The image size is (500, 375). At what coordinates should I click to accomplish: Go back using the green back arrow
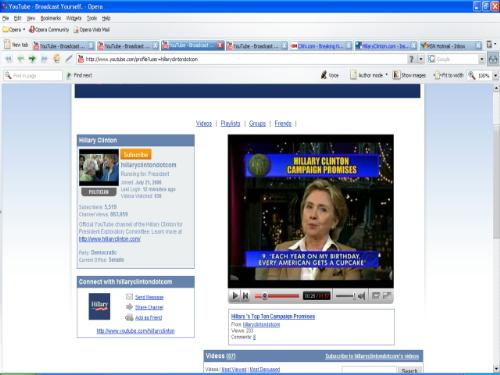pos(20,59)
